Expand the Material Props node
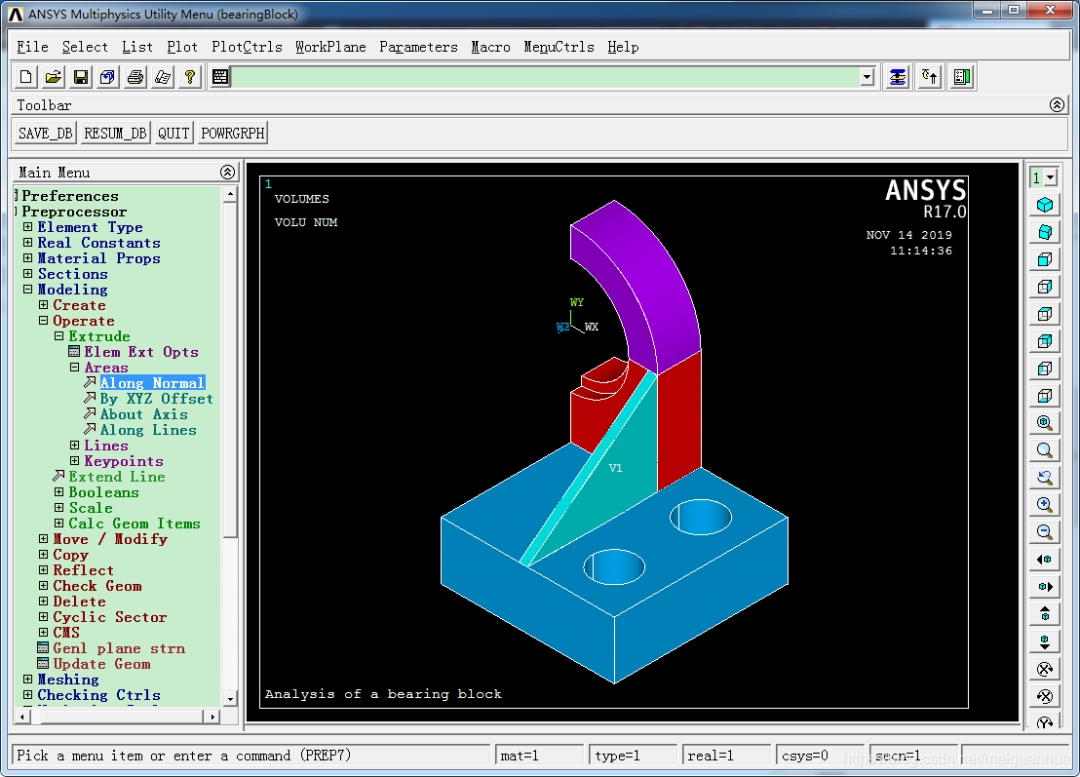 (28, 258)
